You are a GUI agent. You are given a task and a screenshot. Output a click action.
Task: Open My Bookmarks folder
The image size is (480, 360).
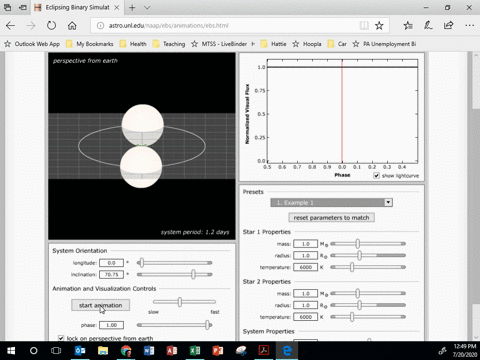tap(90, 44)
